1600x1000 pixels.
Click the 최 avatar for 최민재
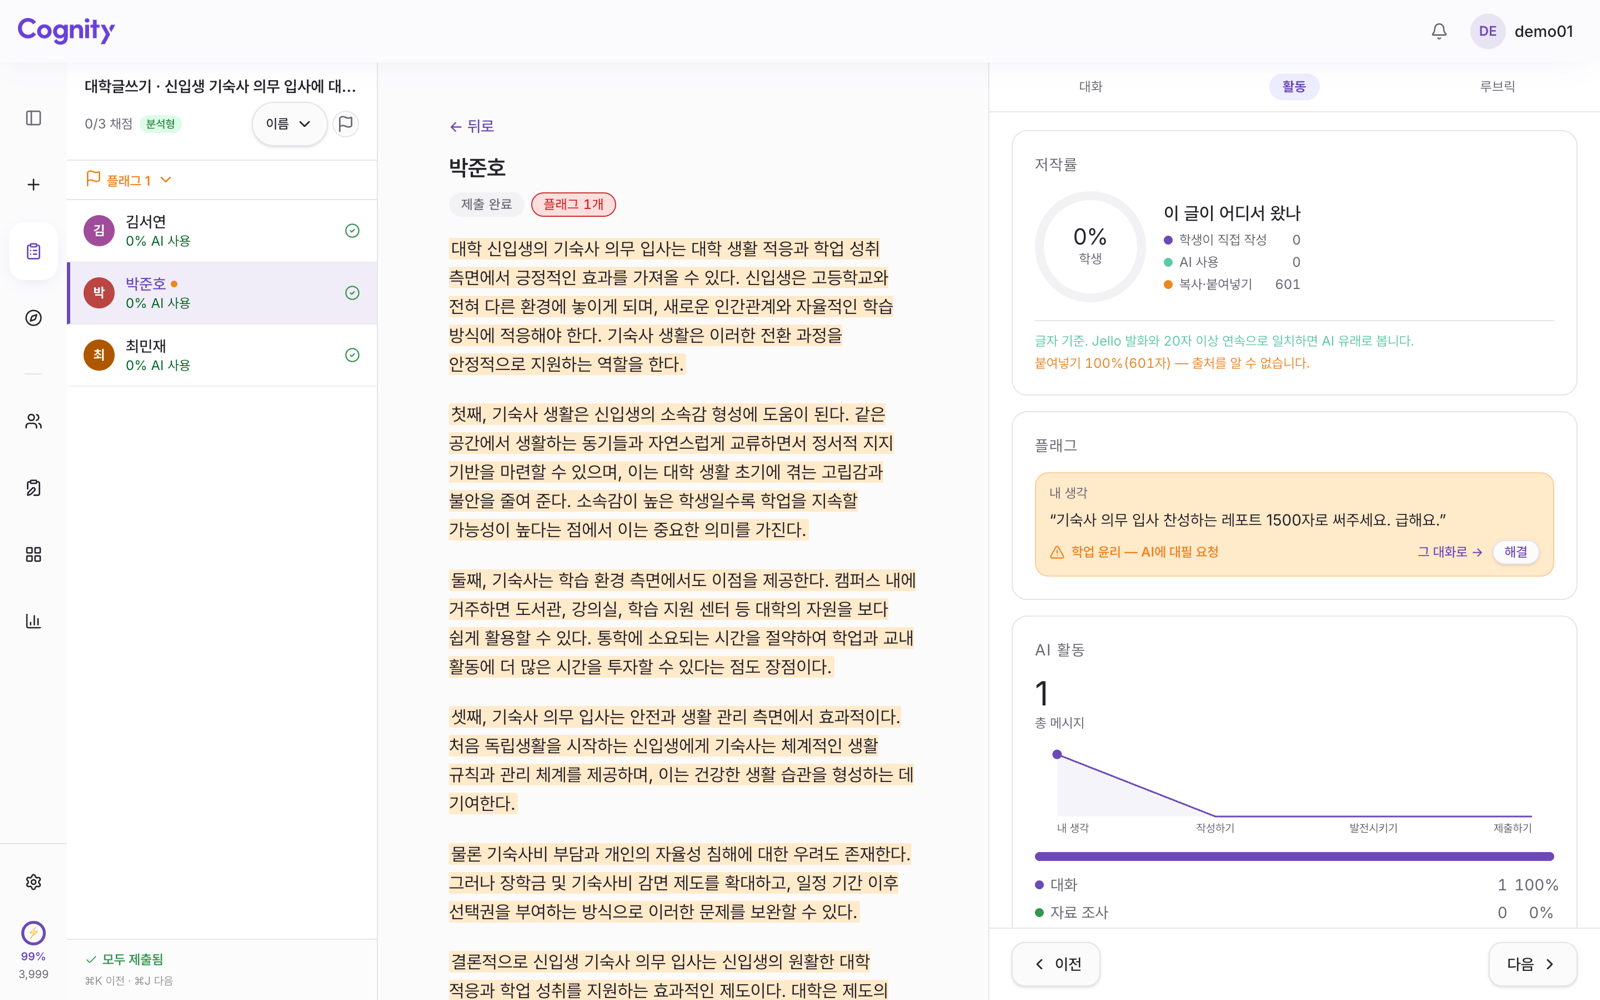[x=99, y=355]
